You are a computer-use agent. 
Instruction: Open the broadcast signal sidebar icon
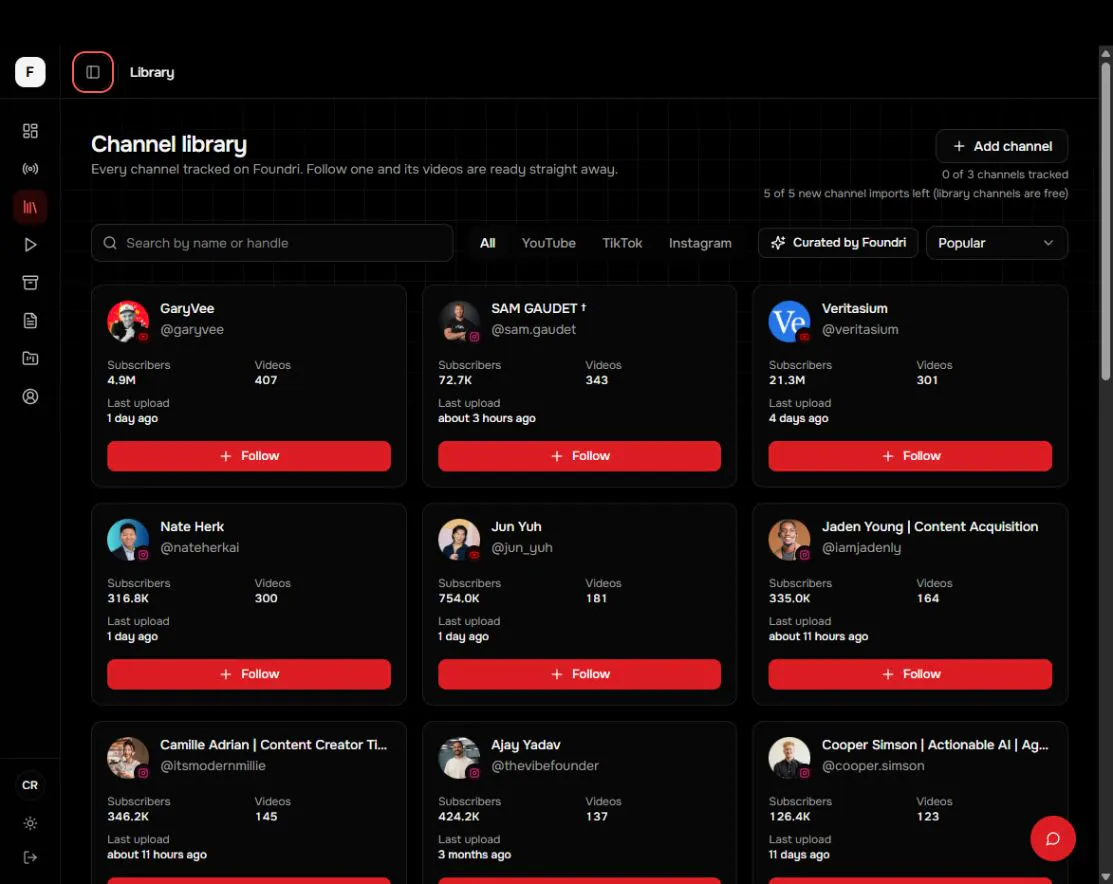click(30, 169)
